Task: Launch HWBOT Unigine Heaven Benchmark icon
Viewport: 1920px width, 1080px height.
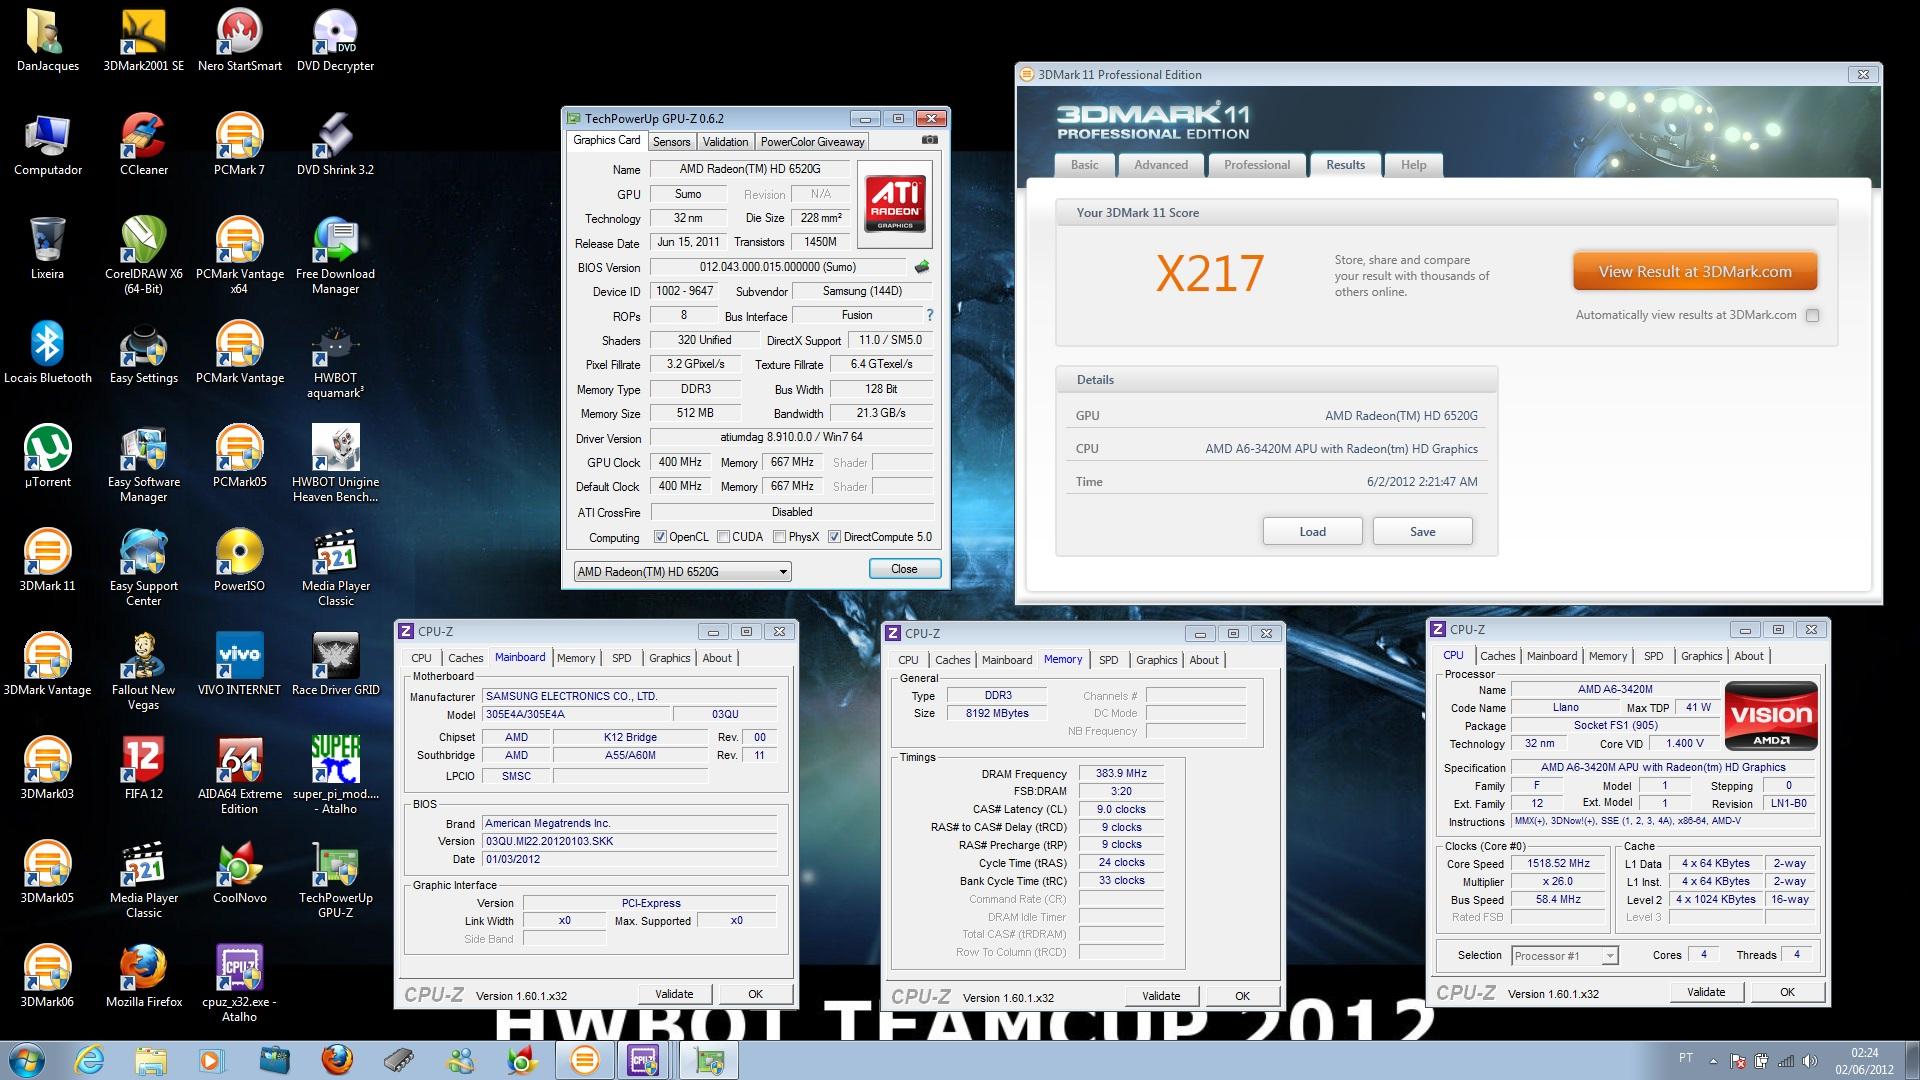Action: (x=335, y=463)
